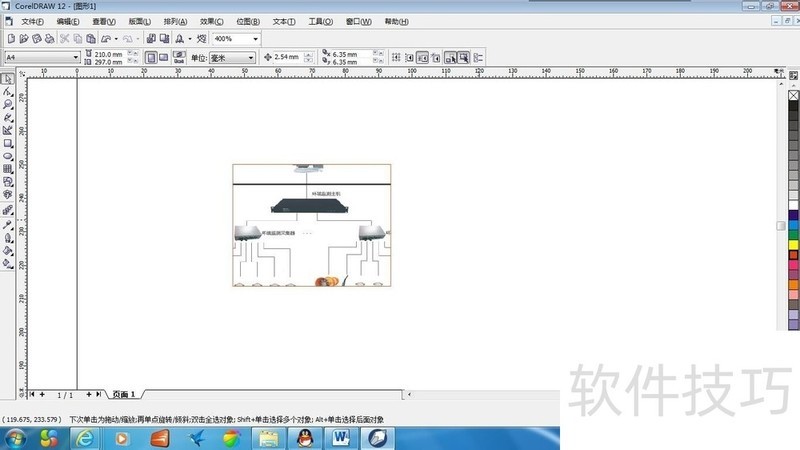
Task: Click the New document icon
Action: pos(10,39)
